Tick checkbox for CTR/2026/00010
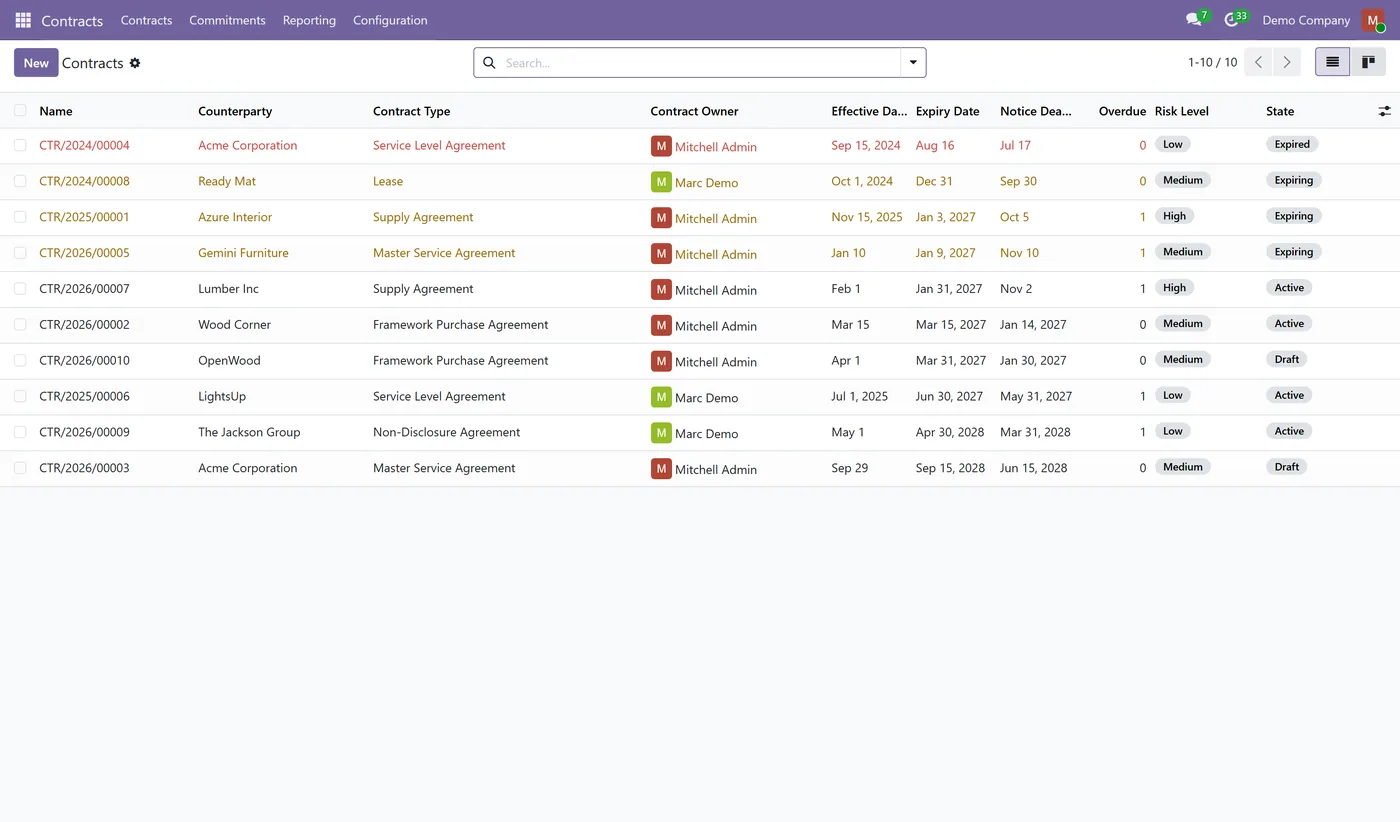This screenshot has height=822, width=1400. [x=20, y=361]
